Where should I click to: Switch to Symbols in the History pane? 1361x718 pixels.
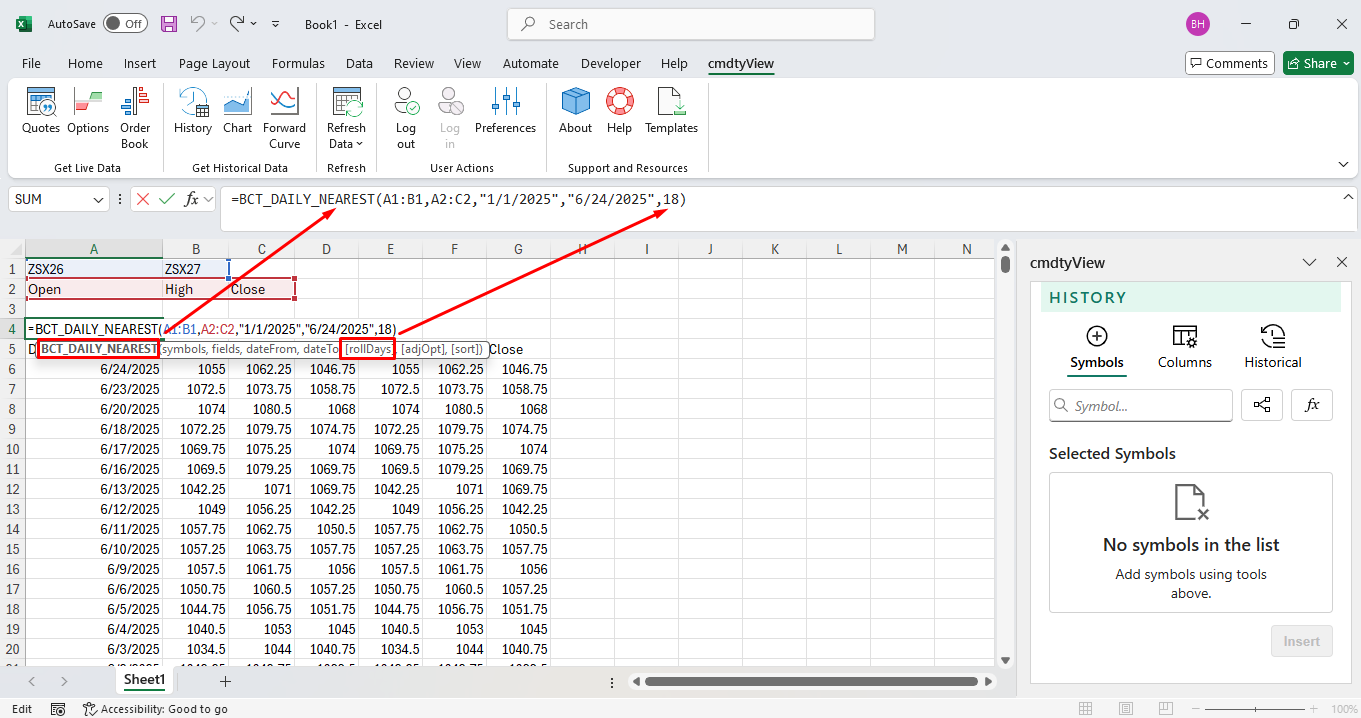1097,347
